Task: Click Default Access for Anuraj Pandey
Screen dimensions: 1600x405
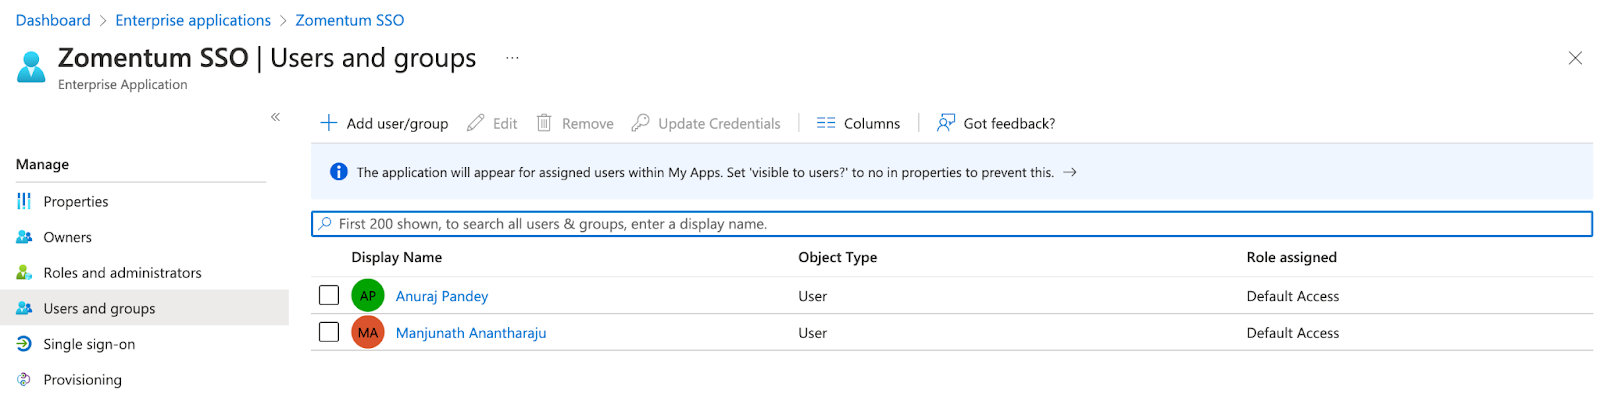Action: tap(1292, 296)
